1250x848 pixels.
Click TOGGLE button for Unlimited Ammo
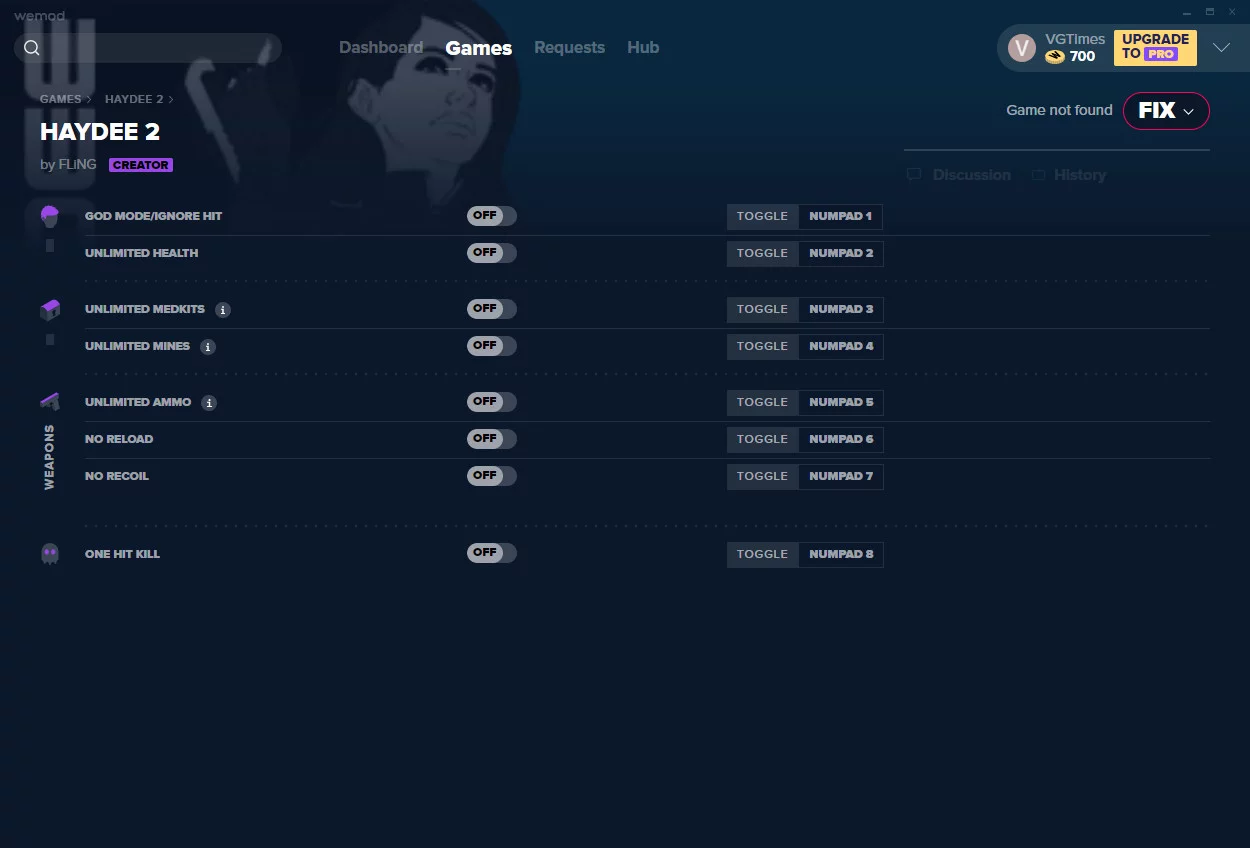[x=763, y=402]
